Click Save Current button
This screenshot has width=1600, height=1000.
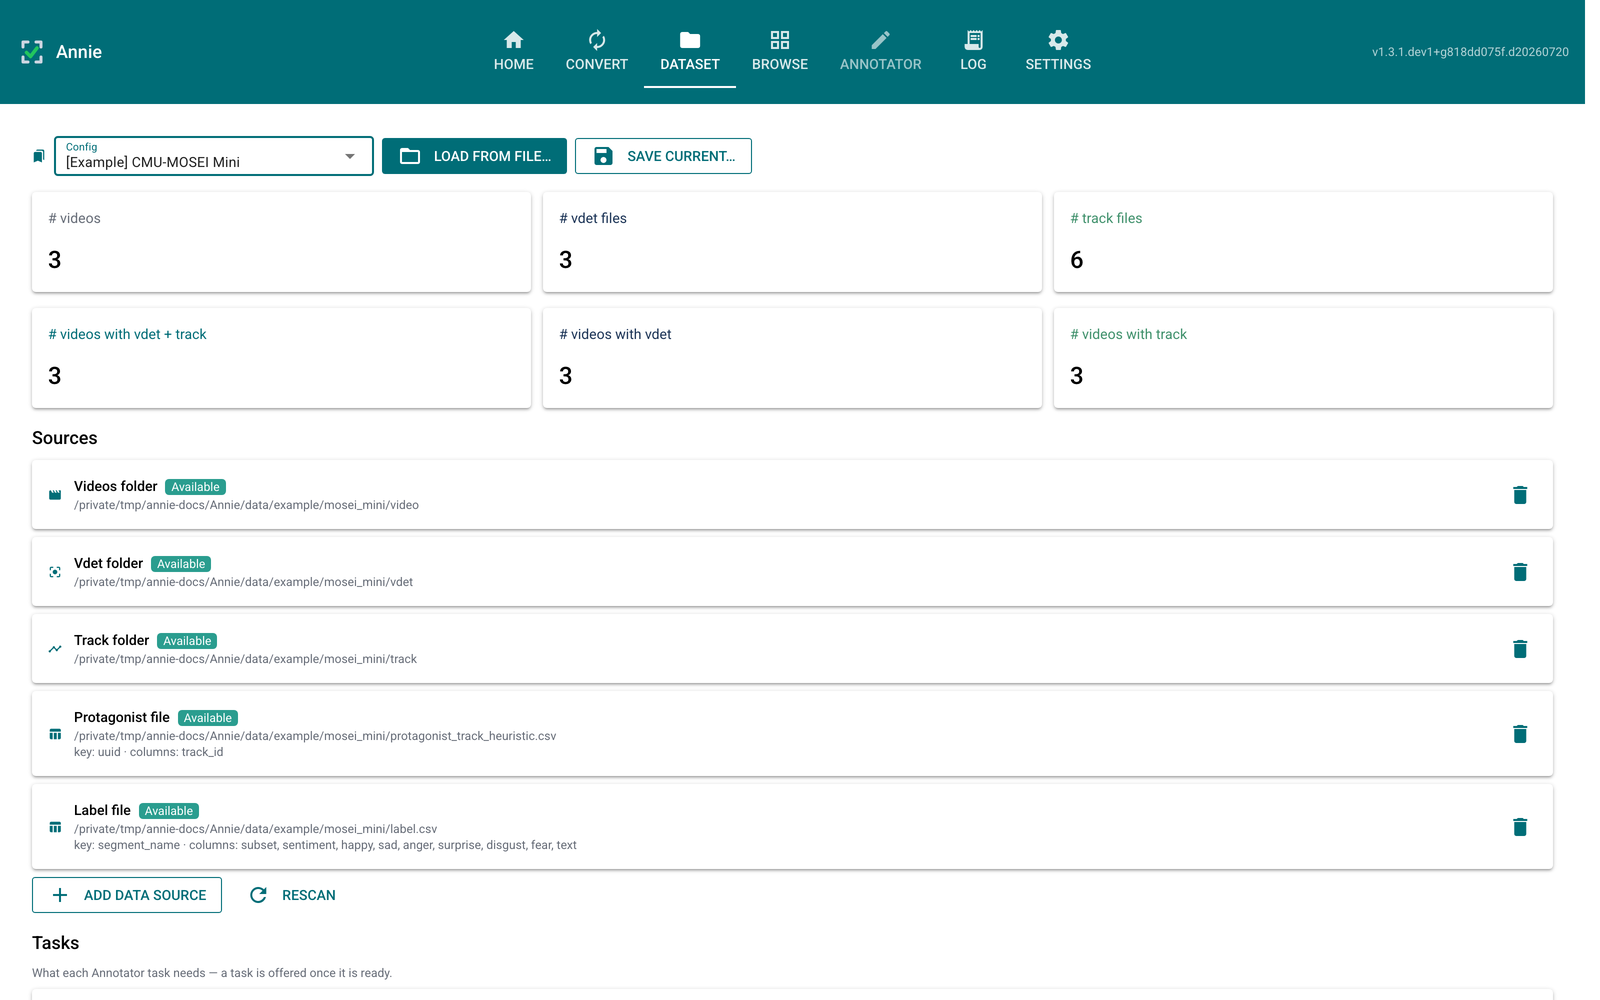coord(663,156)
